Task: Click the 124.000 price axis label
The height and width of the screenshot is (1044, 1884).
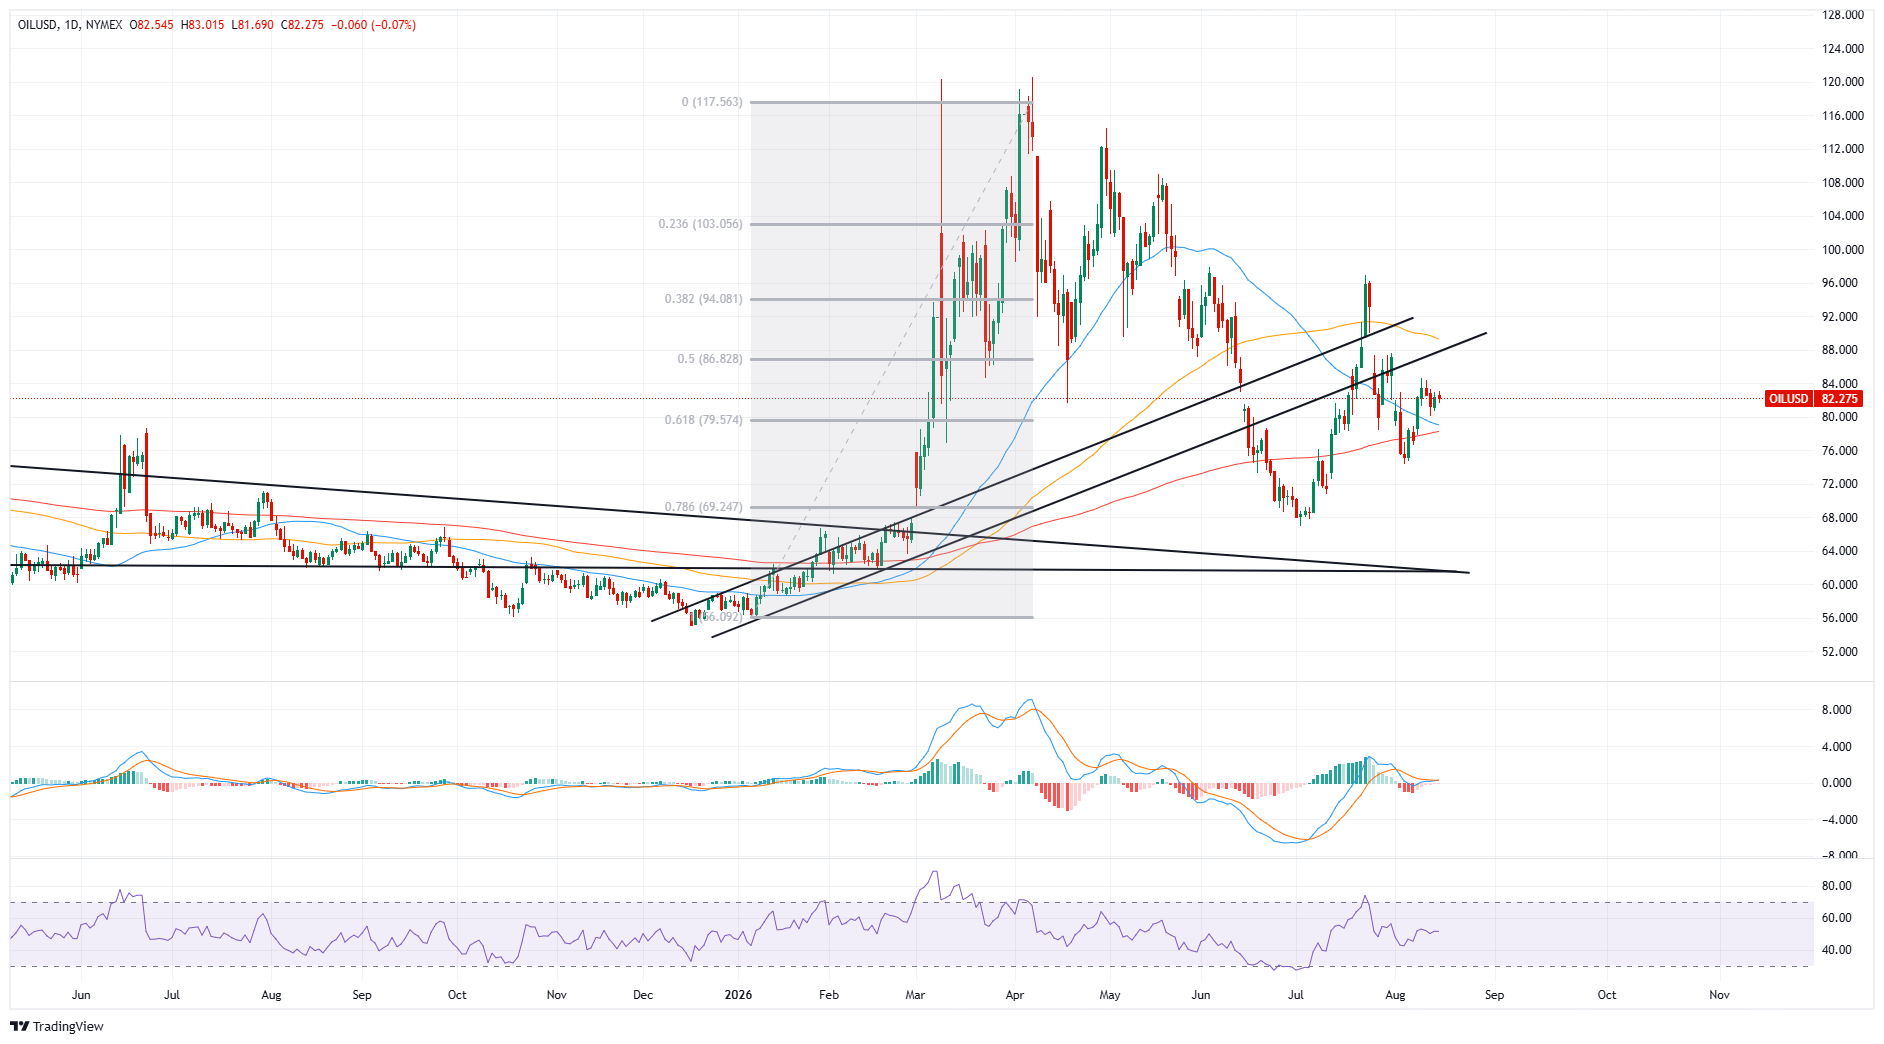Action: pyautogui.click(x=1843, y=48)
